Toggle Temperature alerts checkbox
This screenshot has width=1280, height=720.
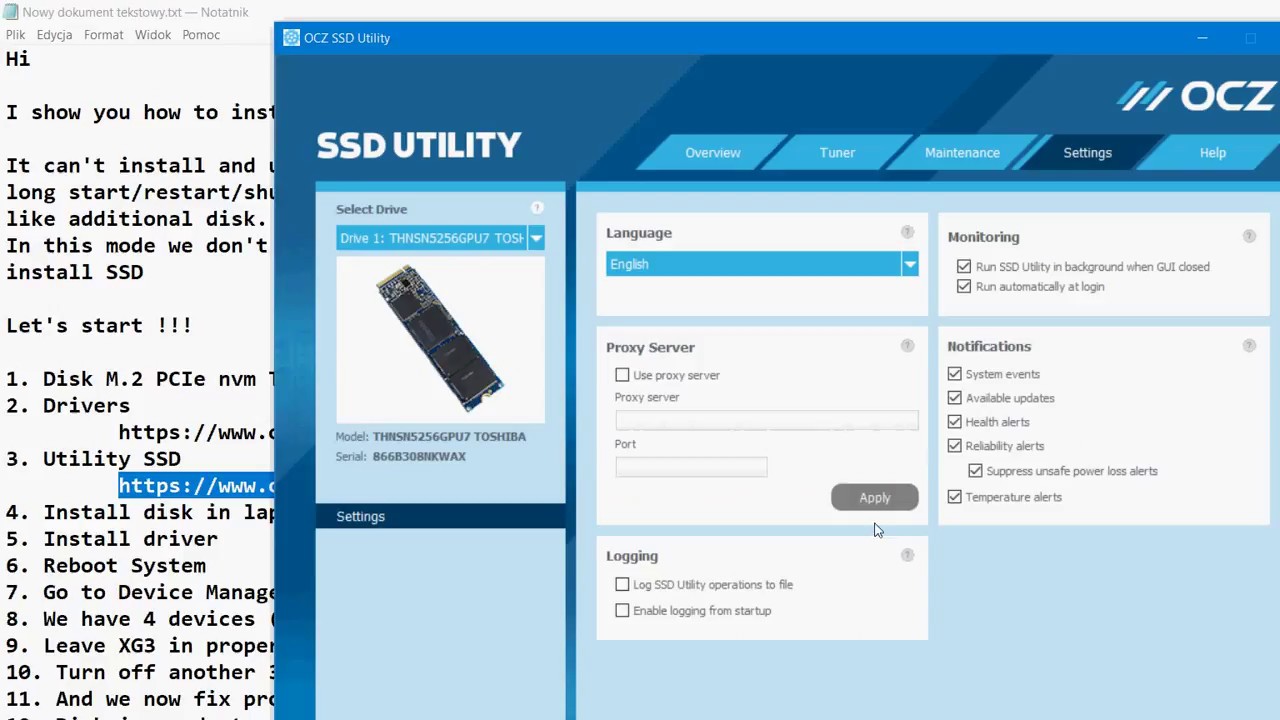point(954,496)
